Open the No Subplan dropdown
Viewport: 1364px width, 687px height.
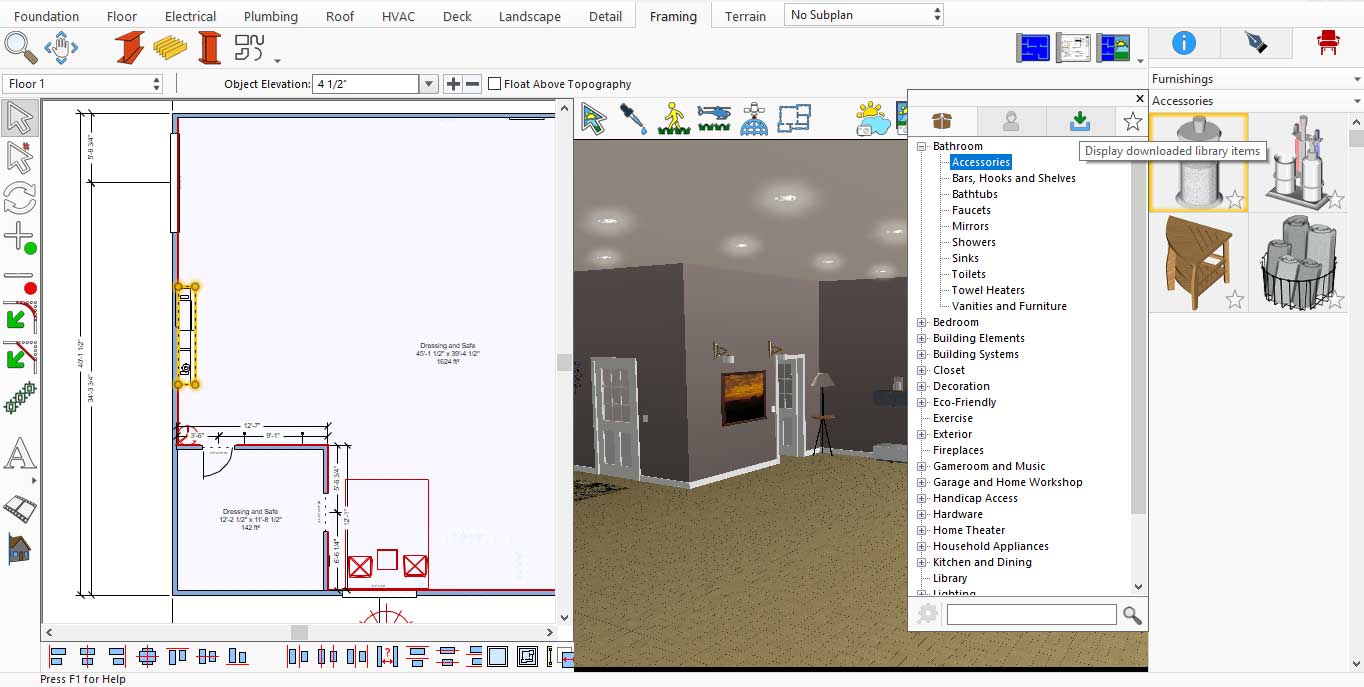864,15
